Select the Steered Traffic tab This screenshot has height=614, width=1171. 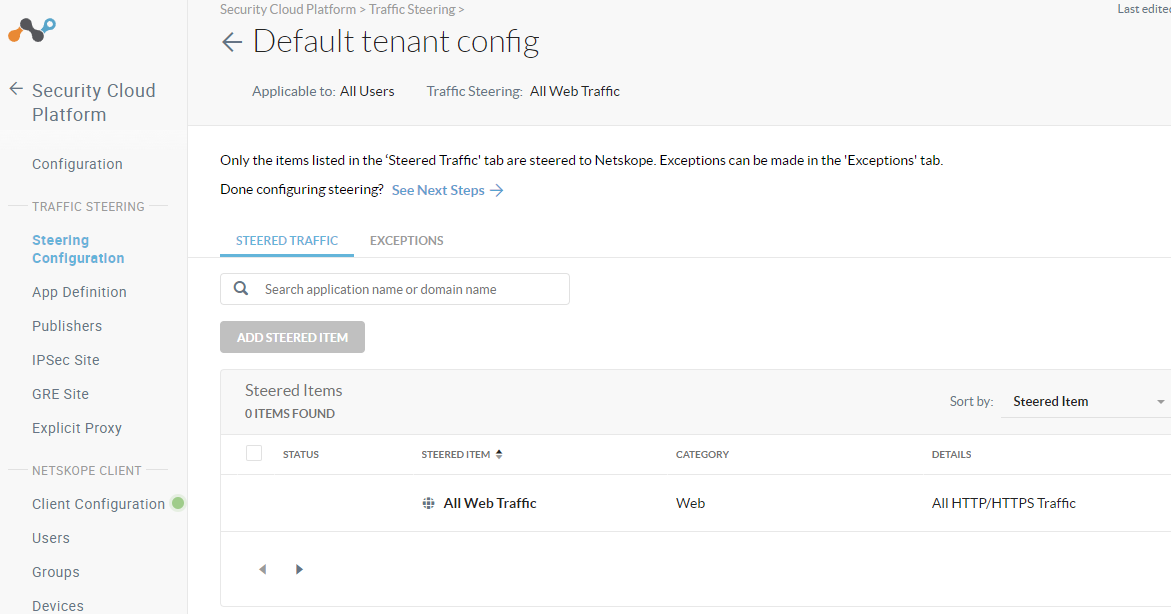(287, 241)
